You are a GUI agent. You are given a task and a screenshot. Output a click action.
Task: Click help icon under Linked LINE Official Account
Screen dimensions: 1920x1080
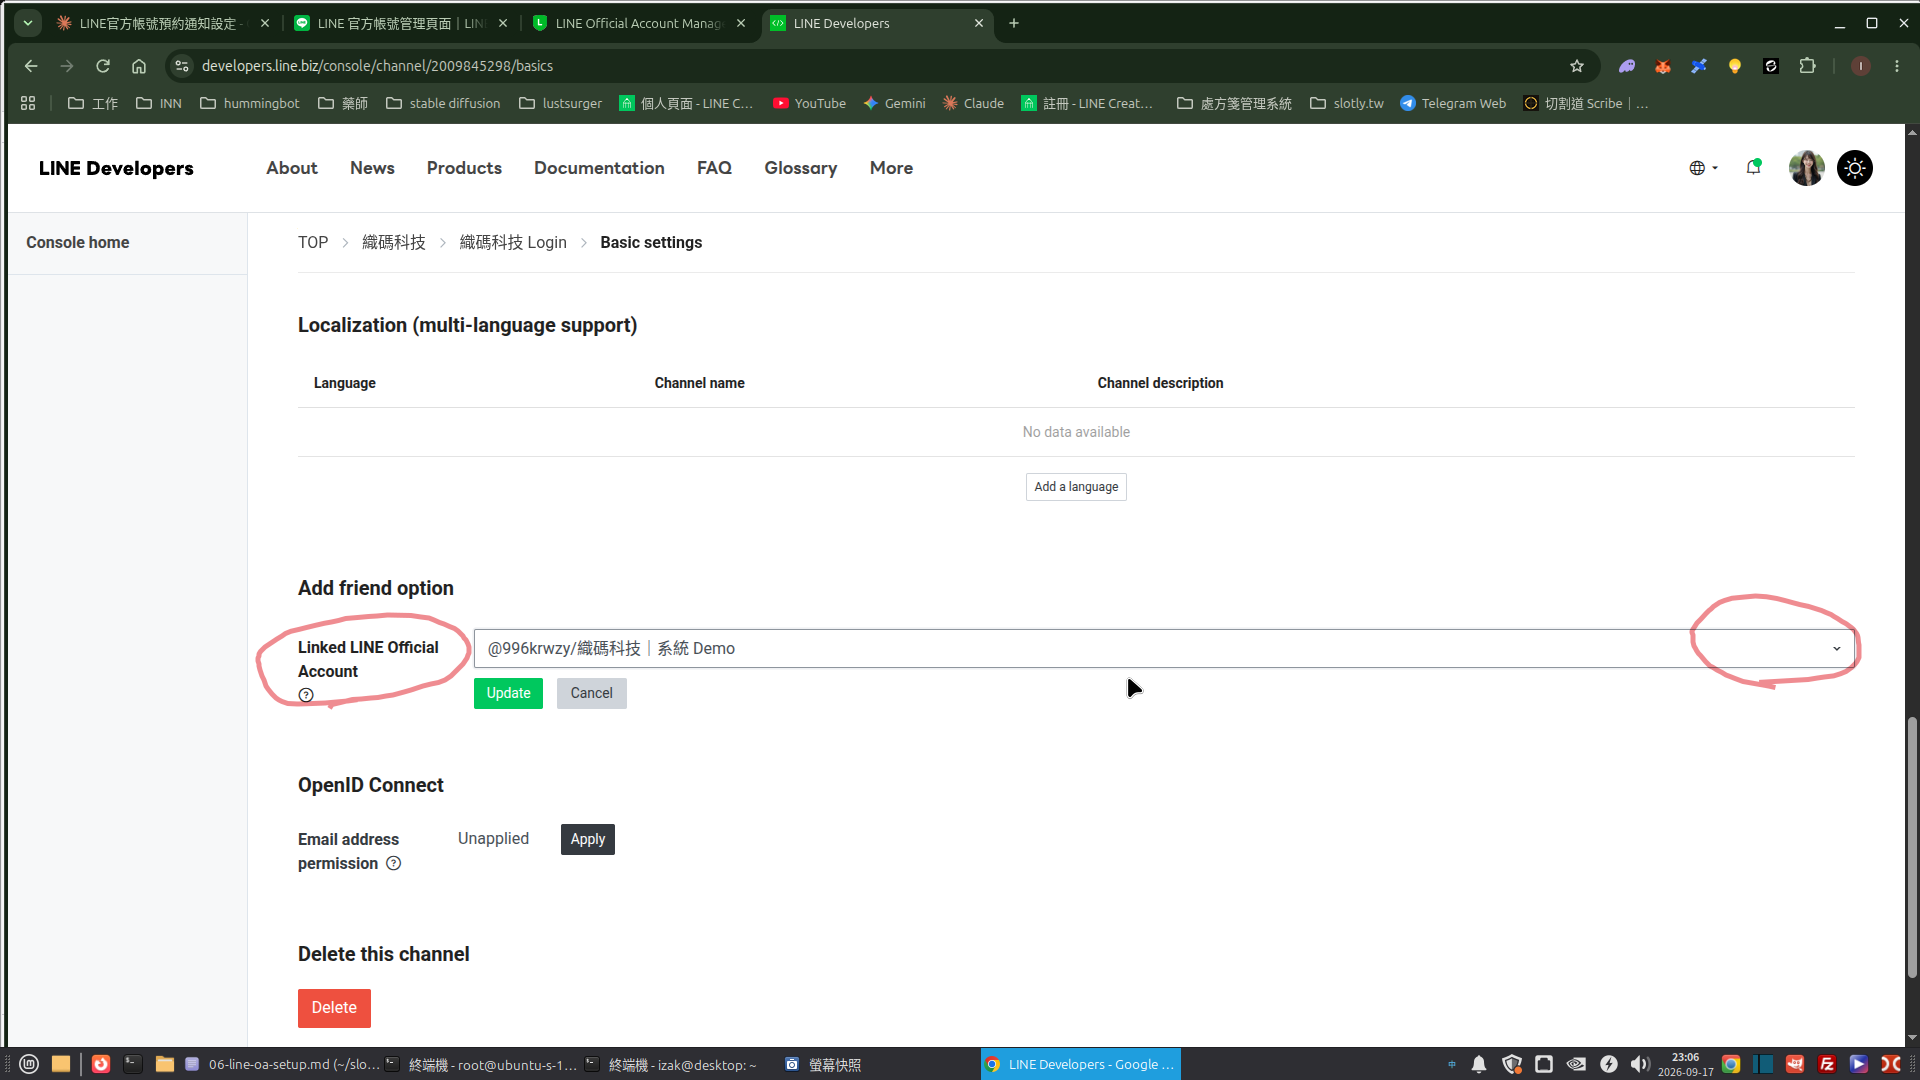[x=306, y=695]
